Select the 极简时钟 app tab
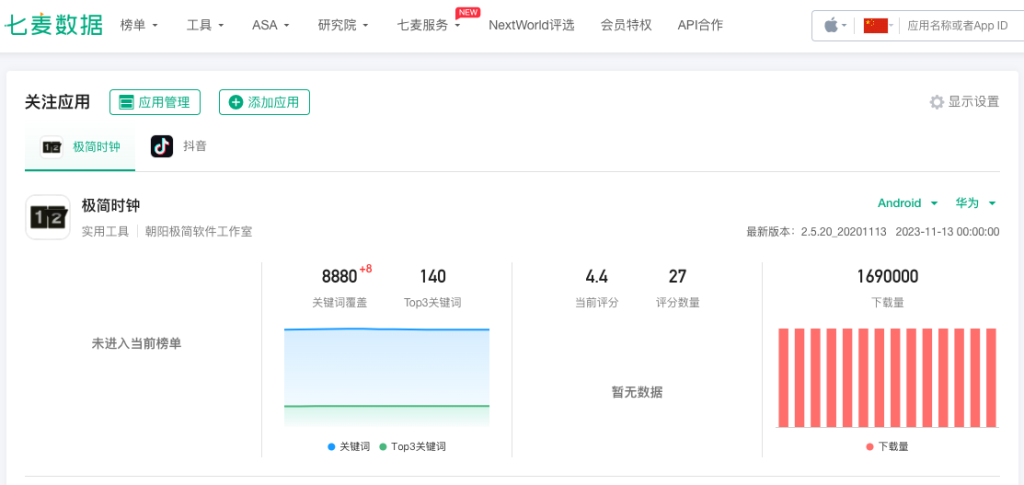1024x485 pixels. 80,147
